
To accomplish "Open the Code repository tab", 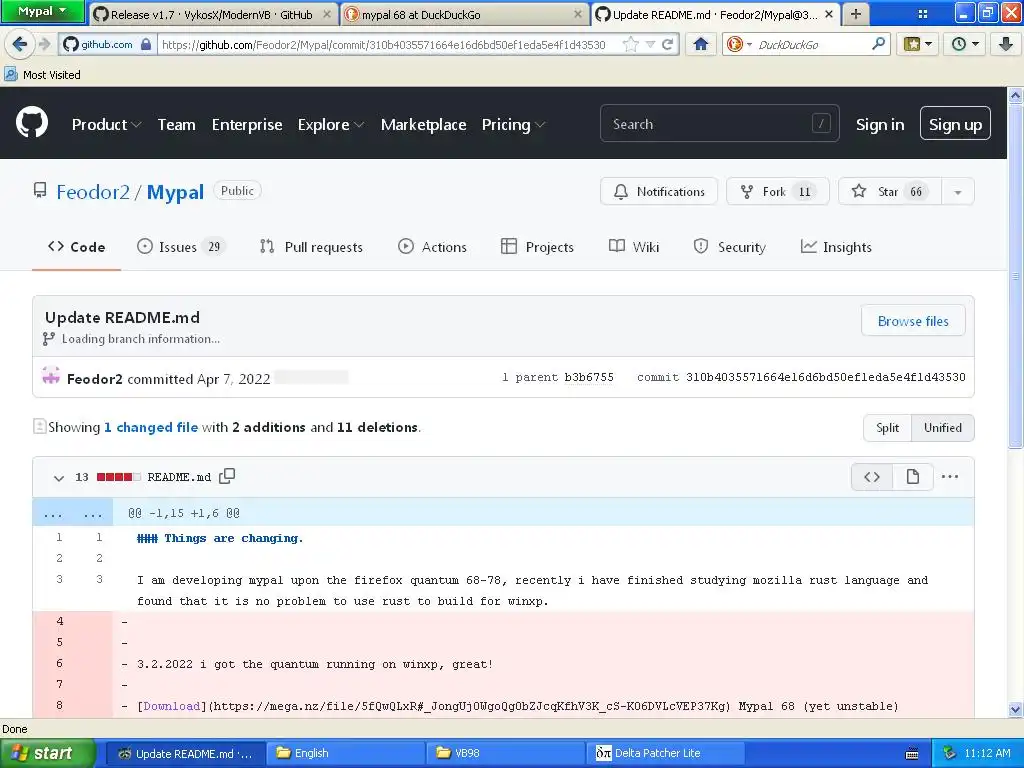I will pos(76,247).
